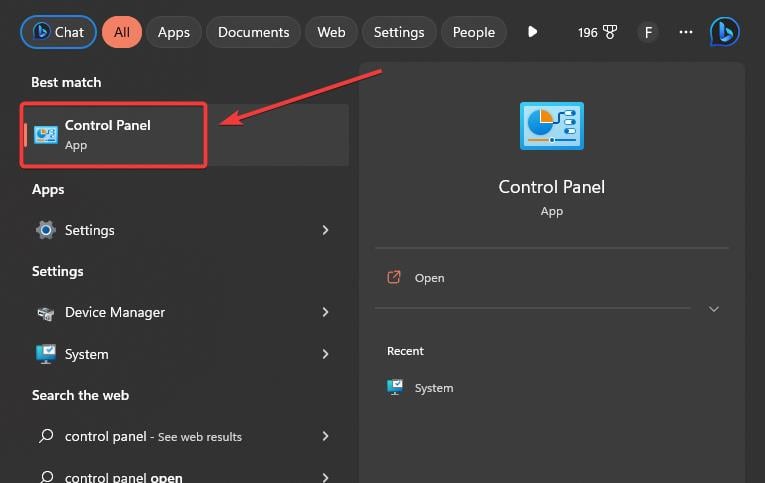The width and height of the screenshot is (765, 483).
Task: Expand the System result chevron
Action: tap(325, 354)
